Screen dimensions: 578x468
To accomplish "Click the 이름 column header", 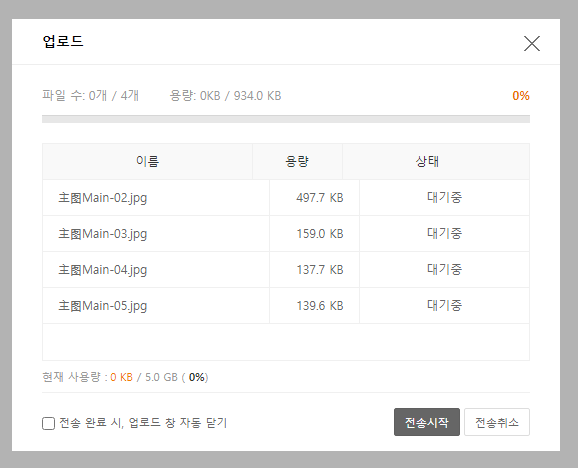I will 147,161.
